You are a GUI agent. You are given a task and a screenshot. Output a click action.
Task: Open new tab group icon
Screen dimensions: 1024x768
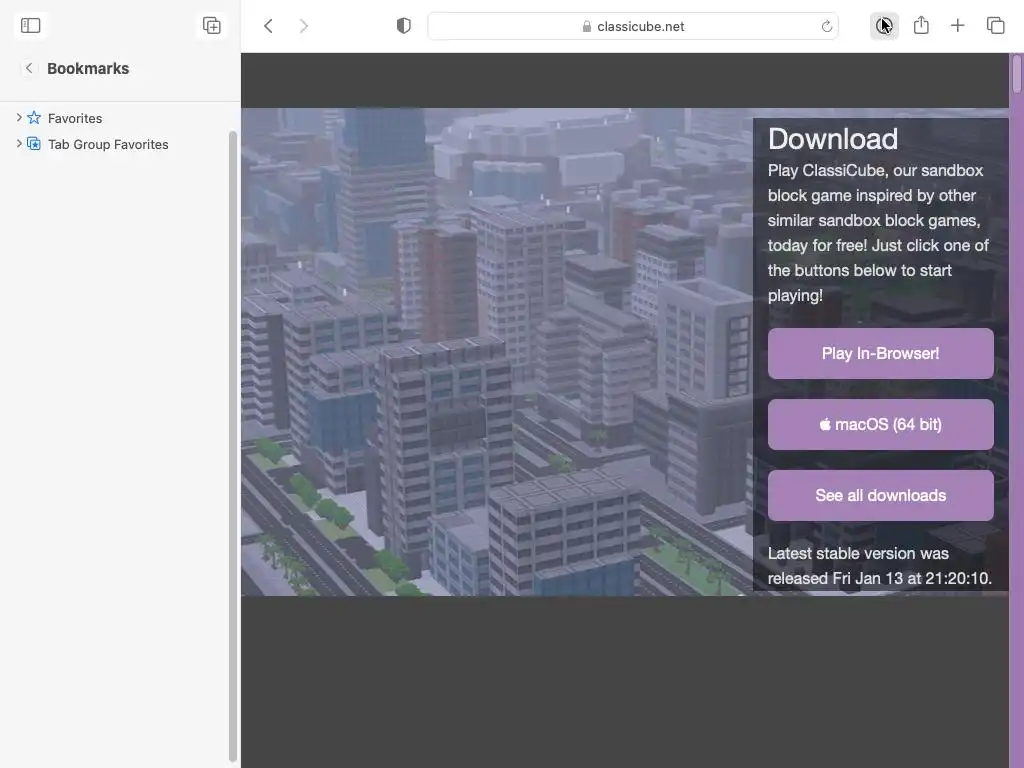[212, 25]
